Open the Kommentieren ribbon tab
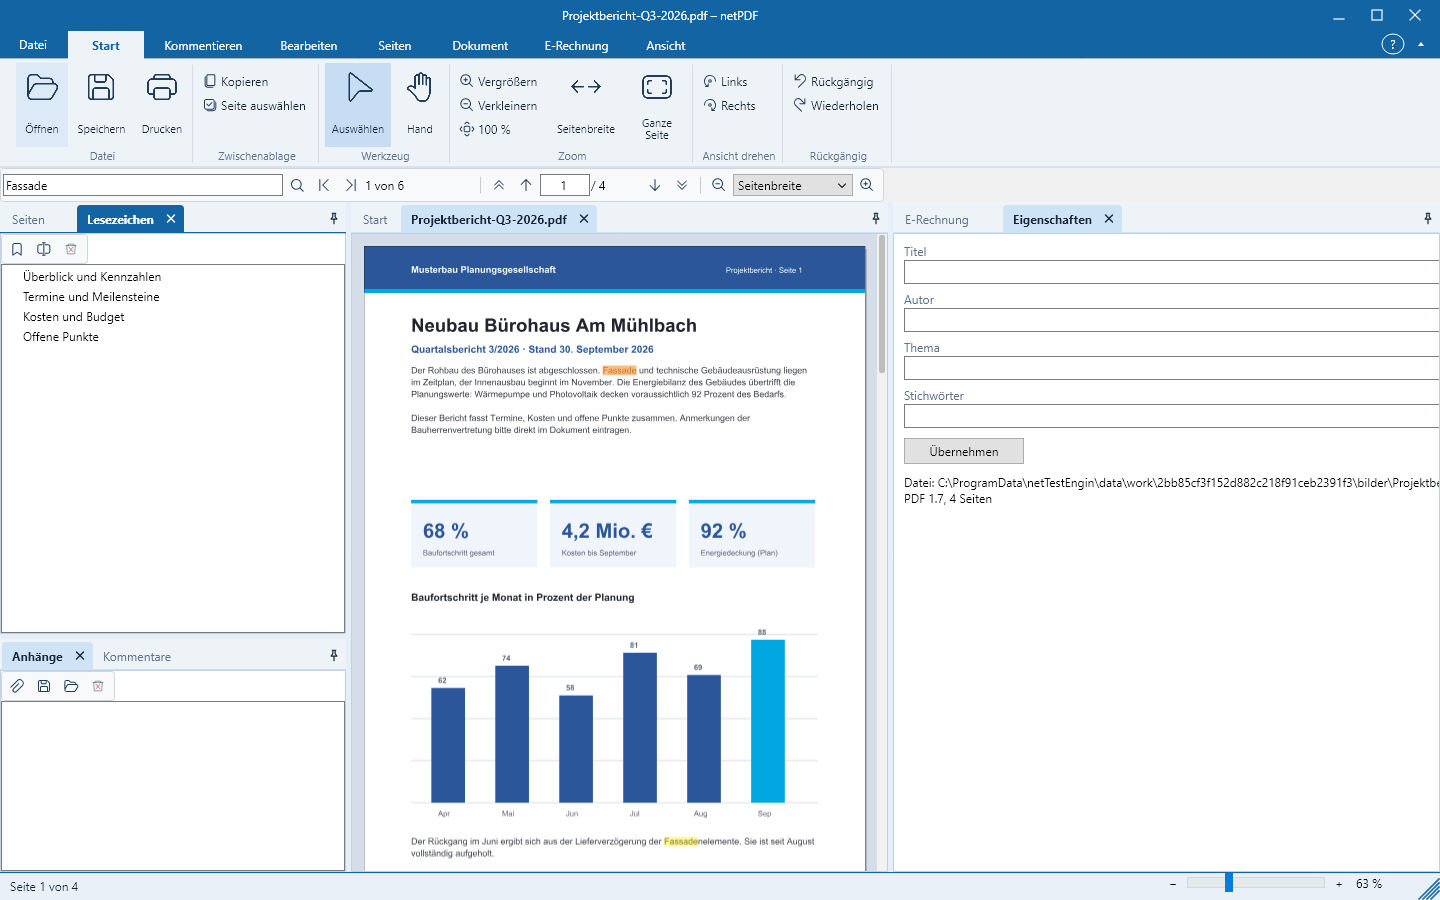This screenshot has width=1440, height=900. click(x=203, y=46)
